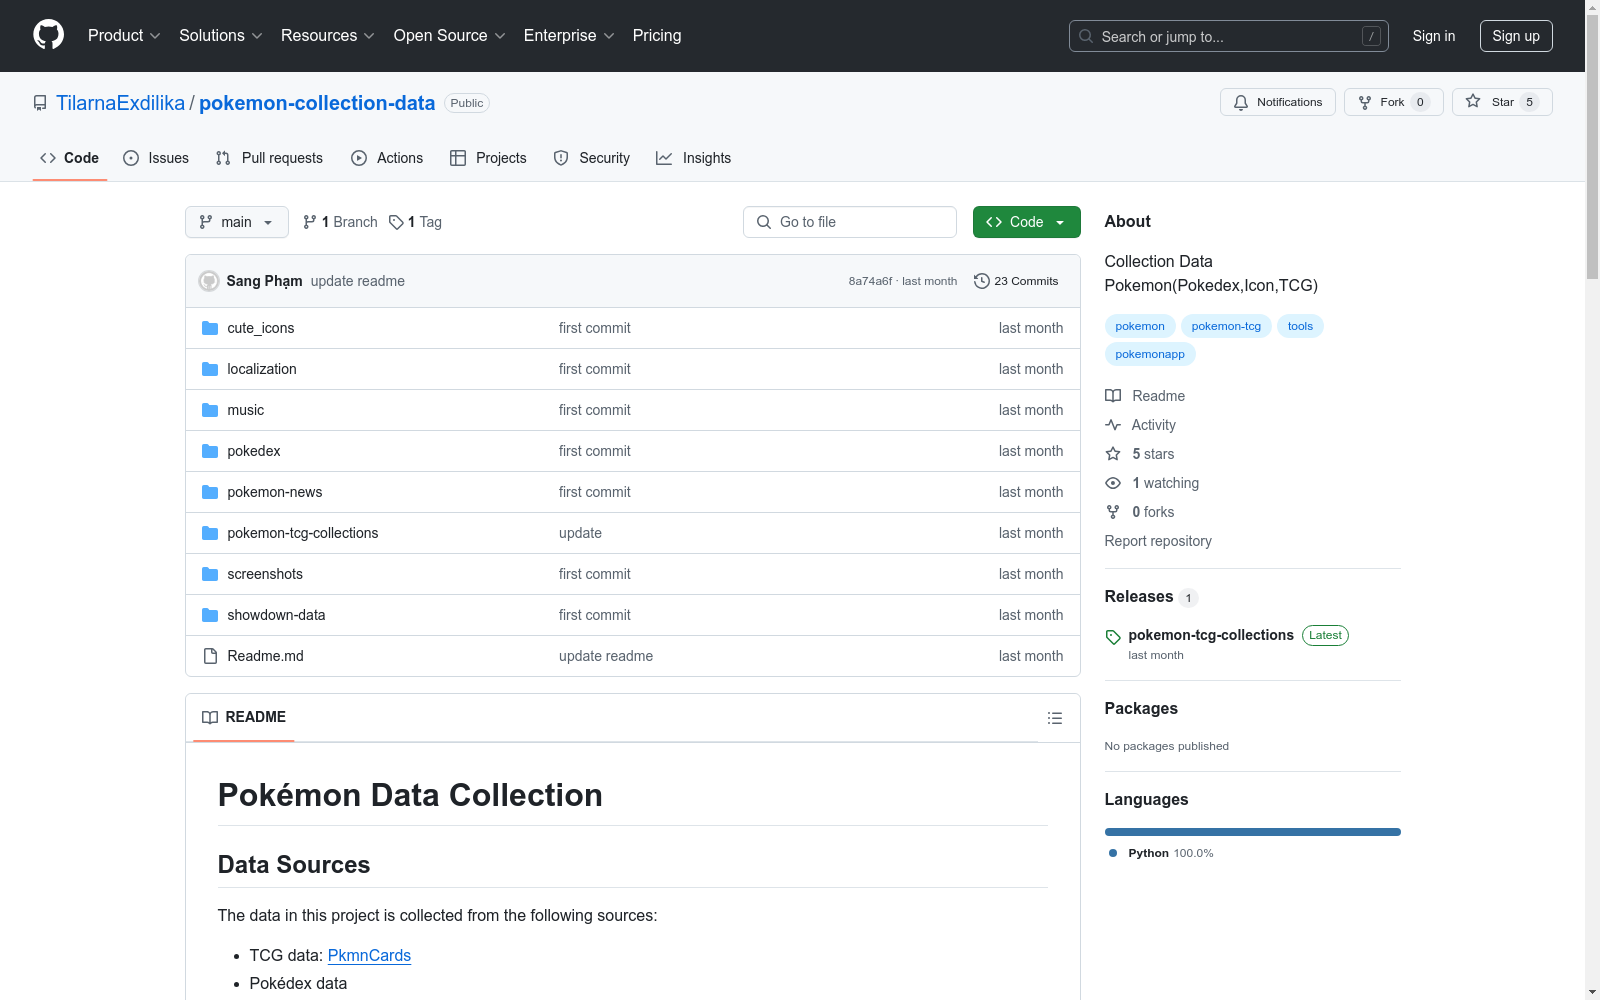
Task: Click the pokemon-tcg-collections folder icon
Action: tap(210, 533)
